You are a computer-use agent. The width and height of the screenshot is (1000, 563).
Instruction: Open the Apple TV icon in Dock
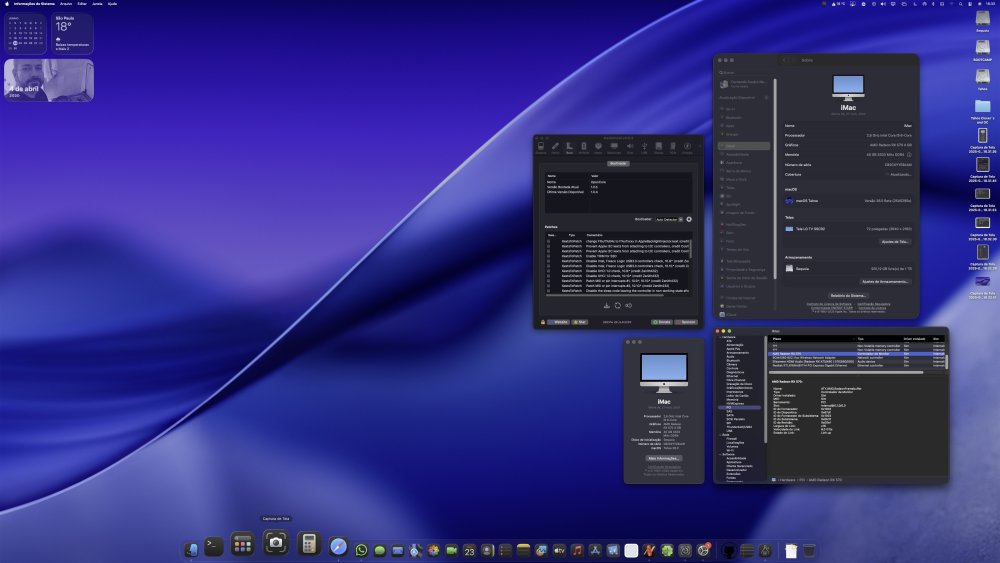[x=559, y=550]
